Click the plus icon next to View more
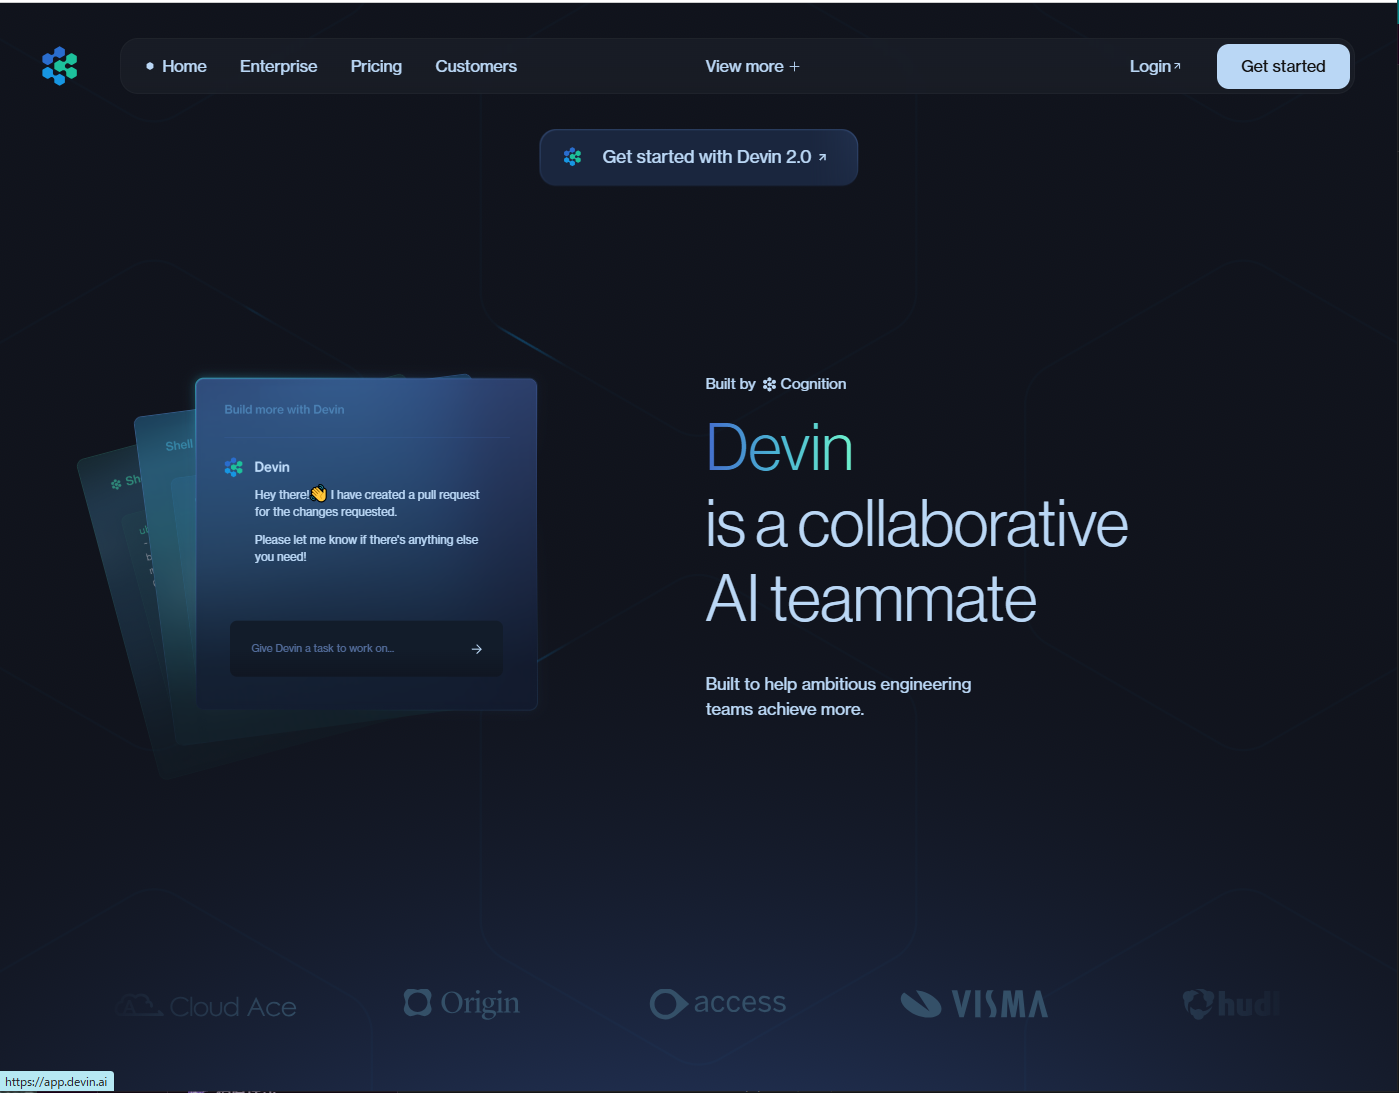The height and width of the screenshot is (1093, 1399). point(795,67)
